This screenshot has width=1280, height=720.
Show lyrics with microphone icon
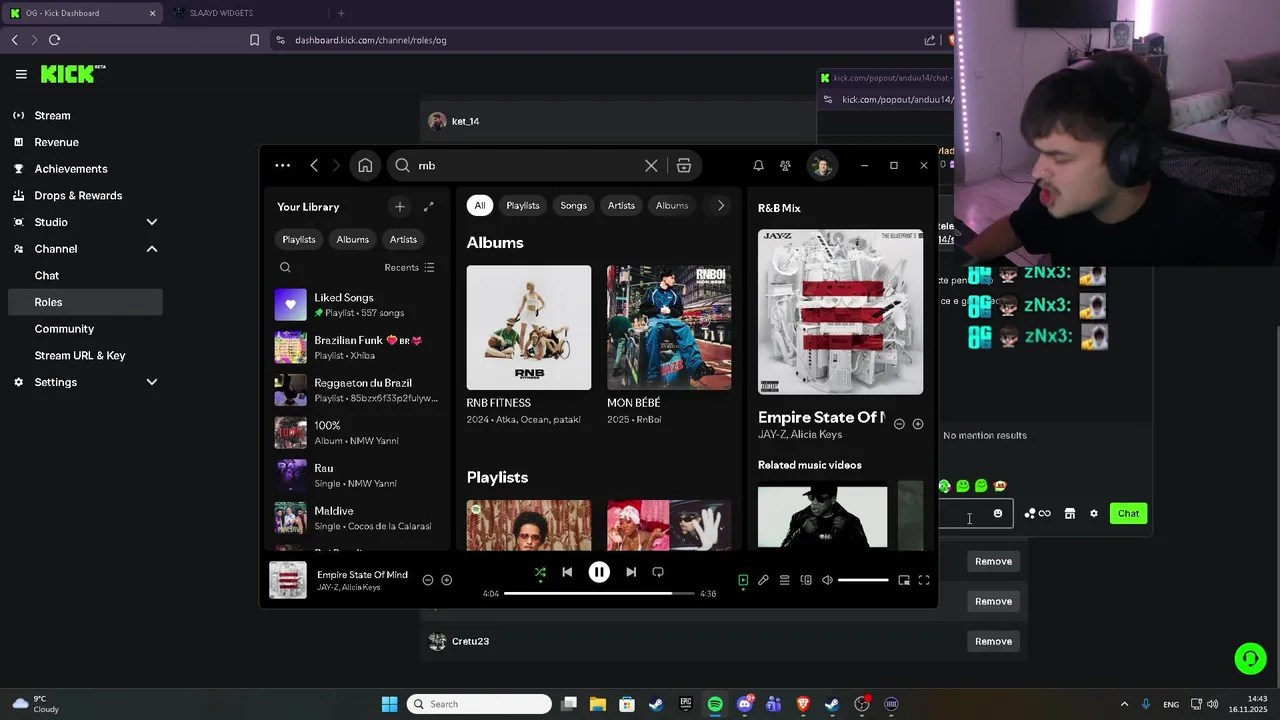point(763,581)
